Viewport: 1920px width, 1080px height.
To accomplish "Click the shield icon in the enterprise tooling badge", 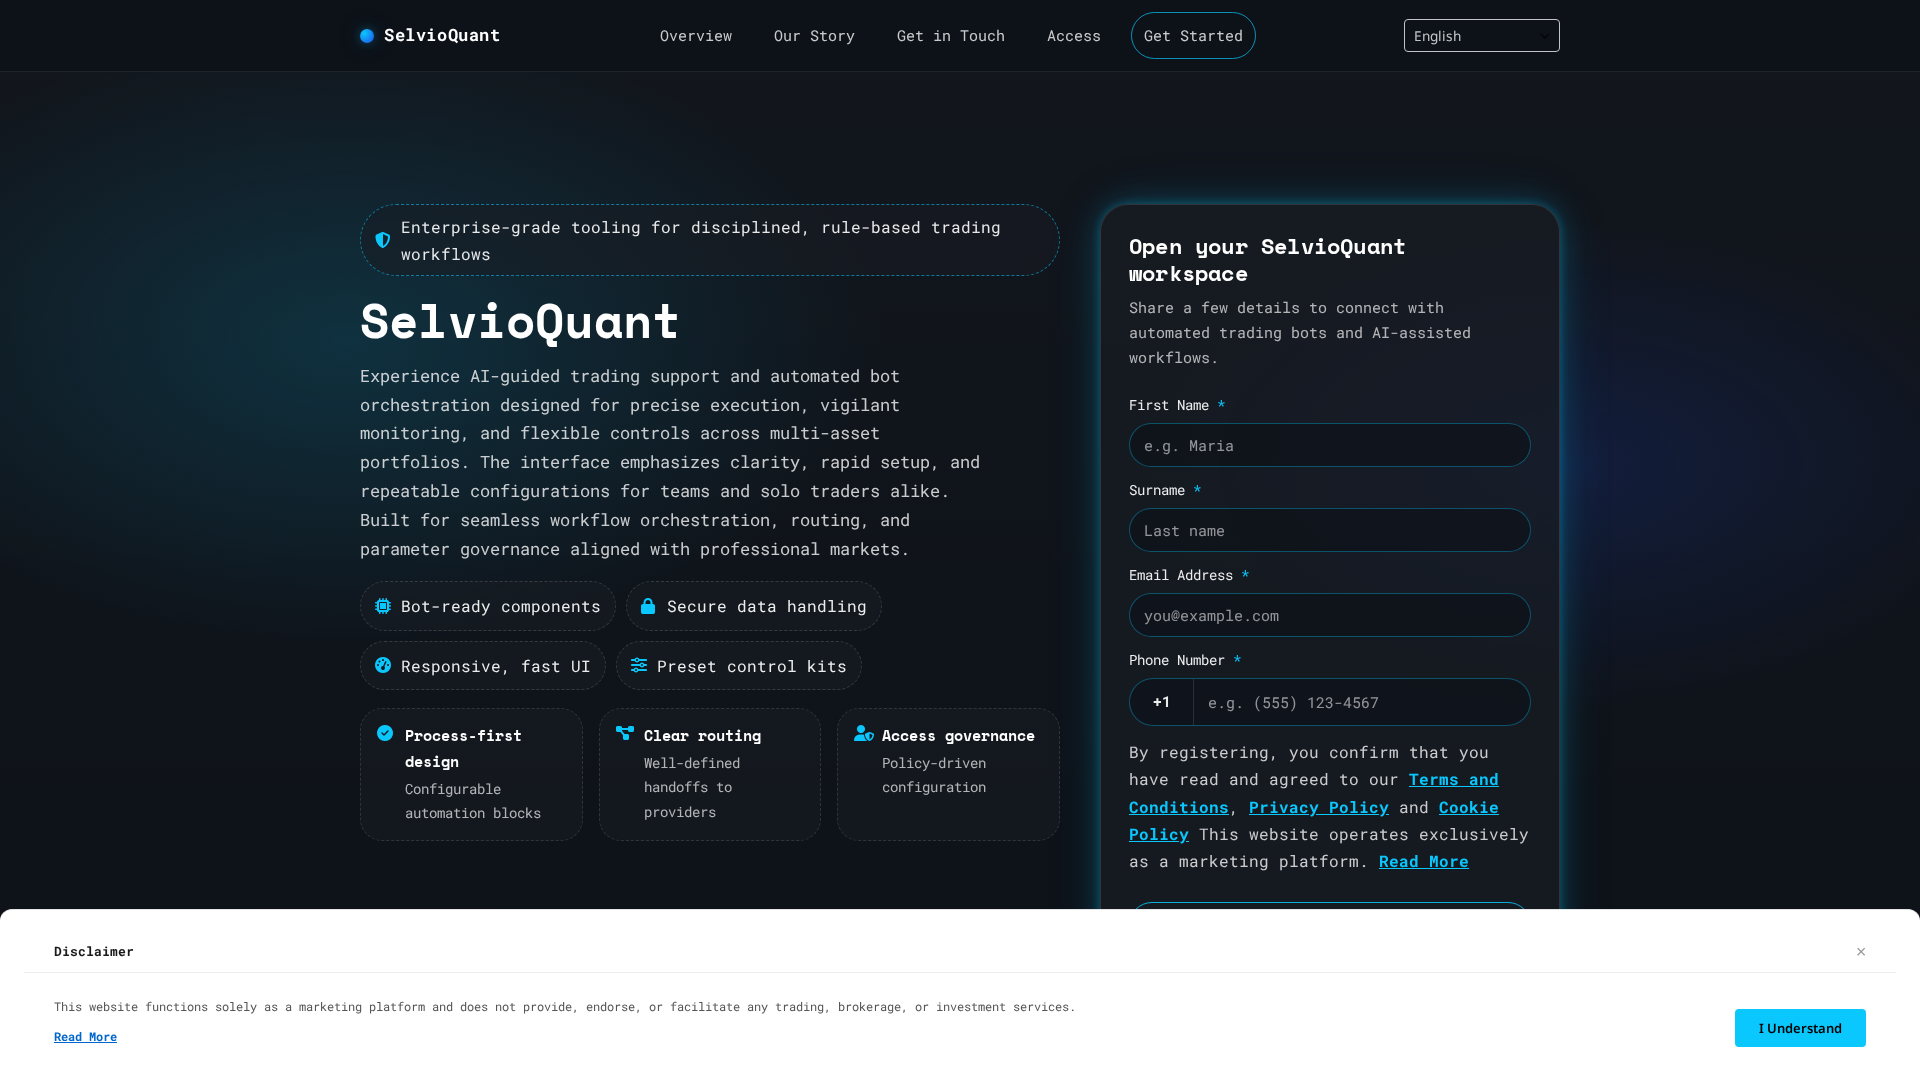I will [x=383, y=240].
